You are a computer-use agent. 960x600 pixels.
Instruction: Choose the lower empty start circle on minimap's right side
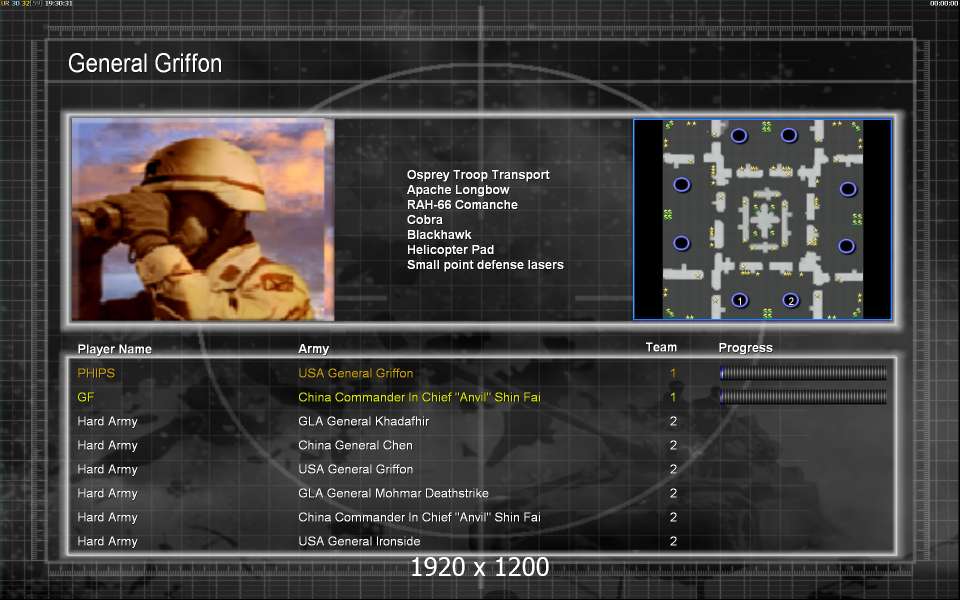tap(847, 246)
